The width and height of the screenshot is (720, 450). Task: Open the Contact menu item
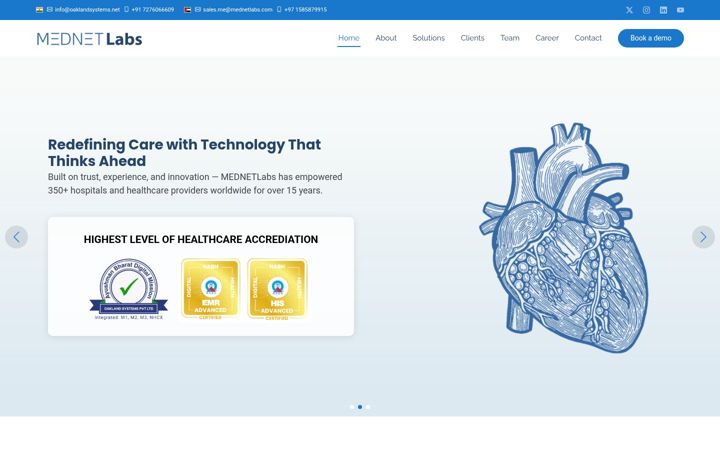[588, 38]
